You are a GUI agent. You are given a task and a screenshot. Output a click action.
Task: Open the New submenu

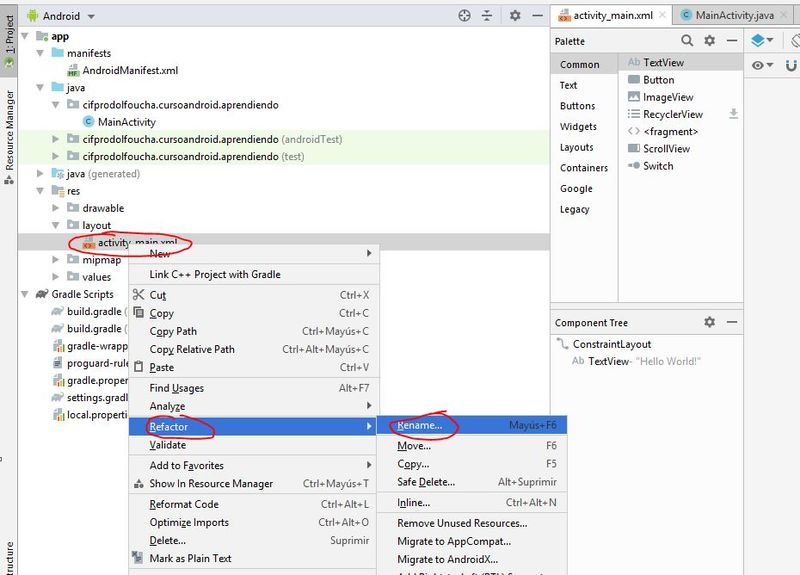pyautogui.click(x=253, y=254)
